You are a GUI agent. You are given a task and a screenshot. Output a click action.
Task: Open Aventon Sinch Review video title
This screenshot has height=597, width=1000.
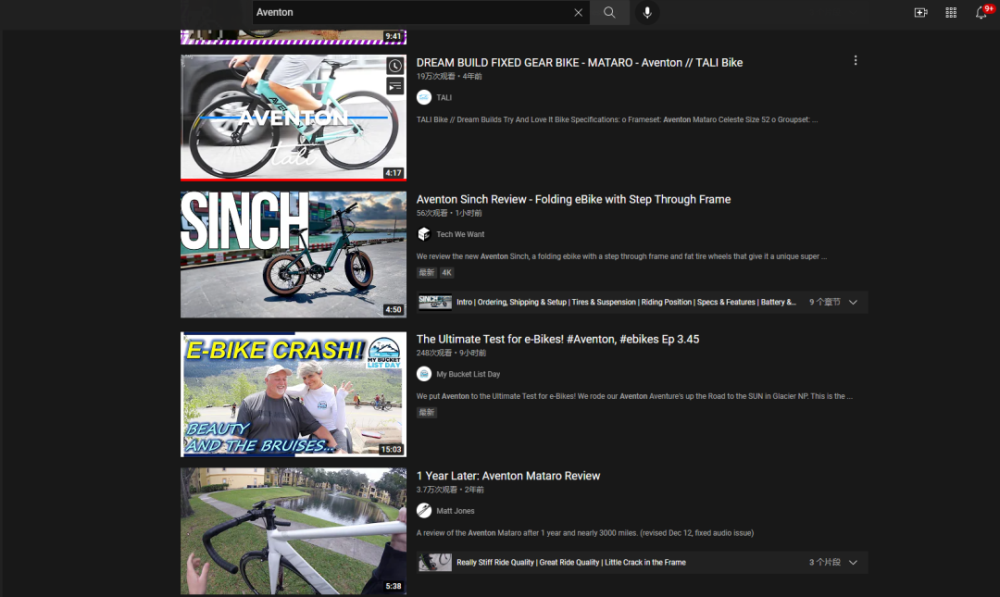click(573, 199)
